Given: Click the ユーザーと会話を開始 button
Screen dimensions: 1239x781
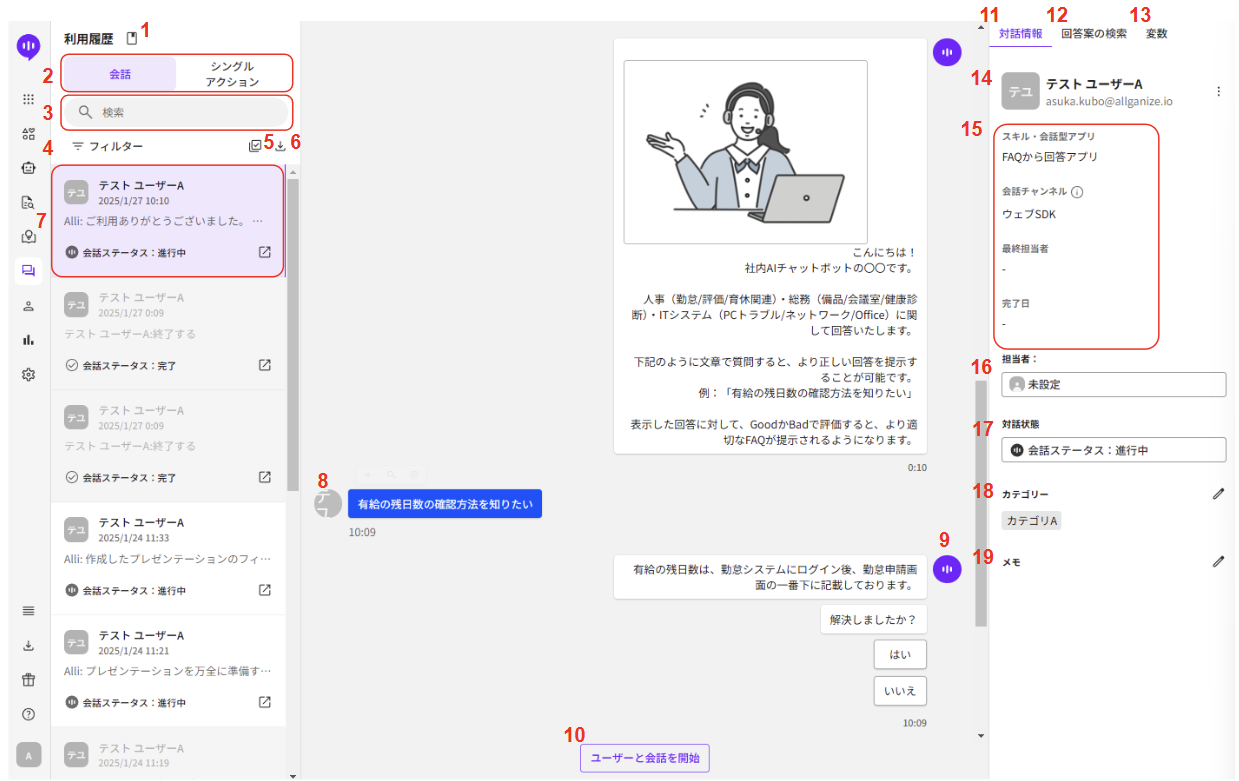Looking at the screenshot, I should click(x=645, y=758).
